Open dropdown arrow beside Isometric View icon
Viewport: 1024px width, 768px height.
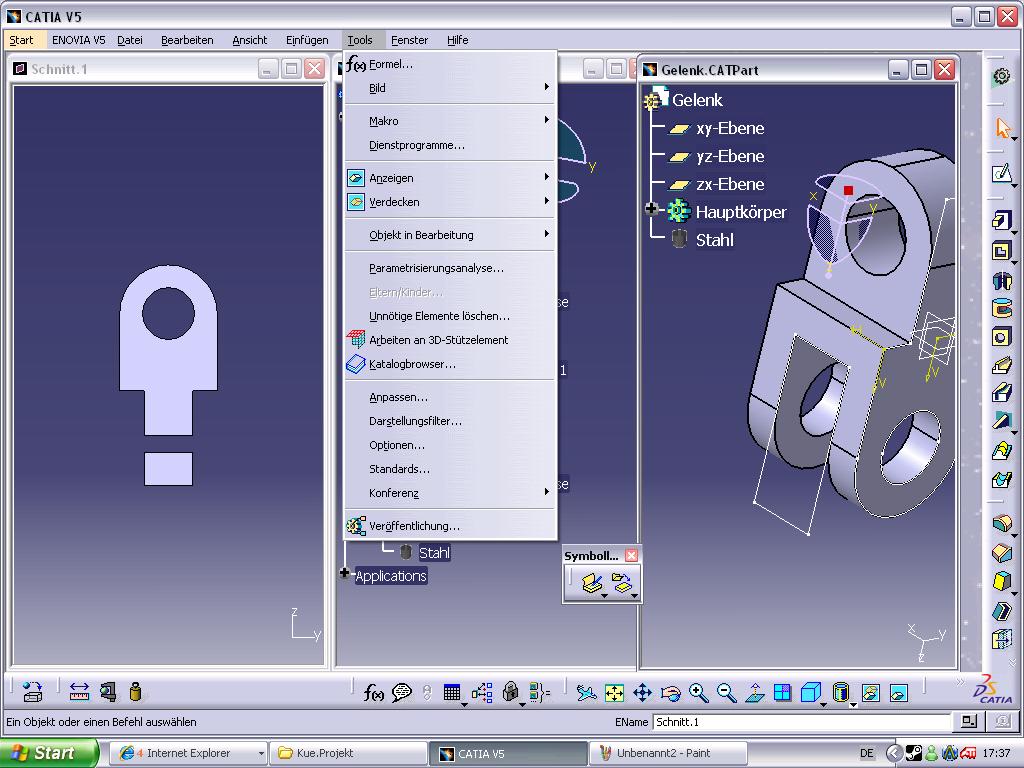(824, 705)
